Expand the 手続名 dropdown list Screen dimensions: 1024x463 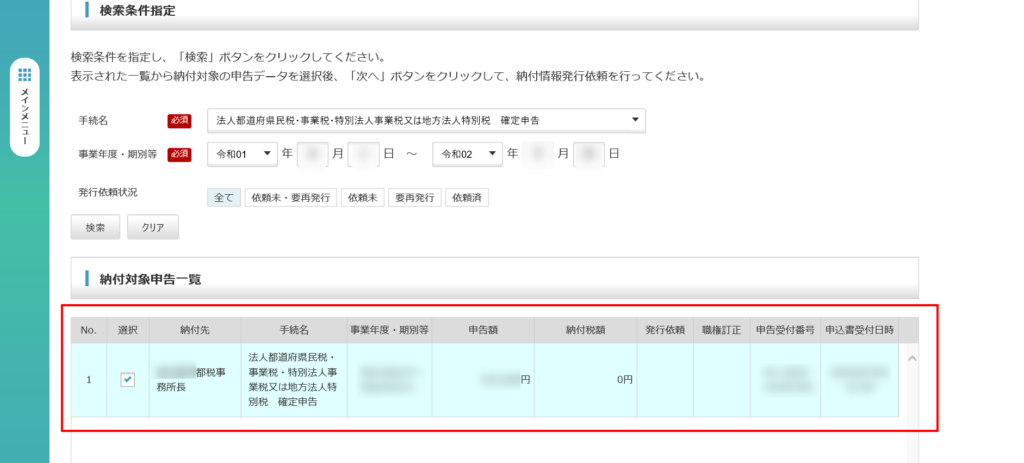426,121
